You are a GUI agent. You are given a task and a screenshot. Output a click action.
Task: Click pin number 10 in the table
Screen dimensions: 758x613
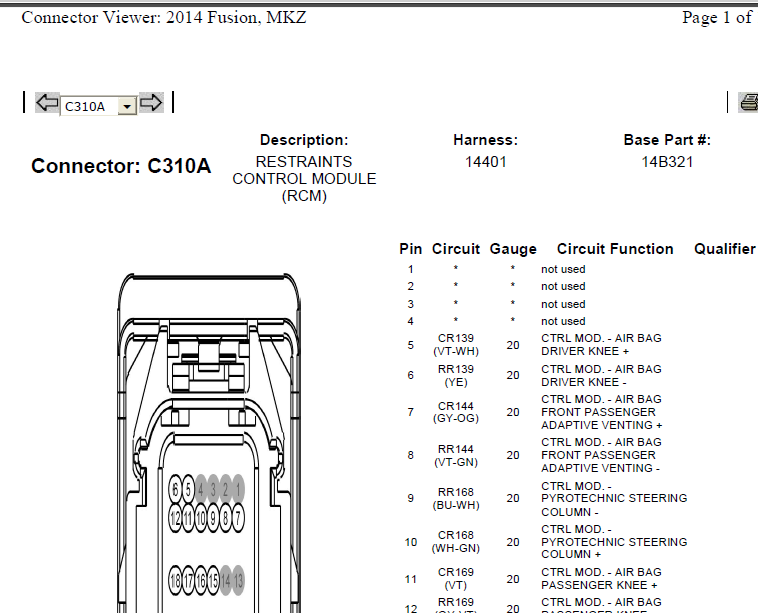point(410,542)
